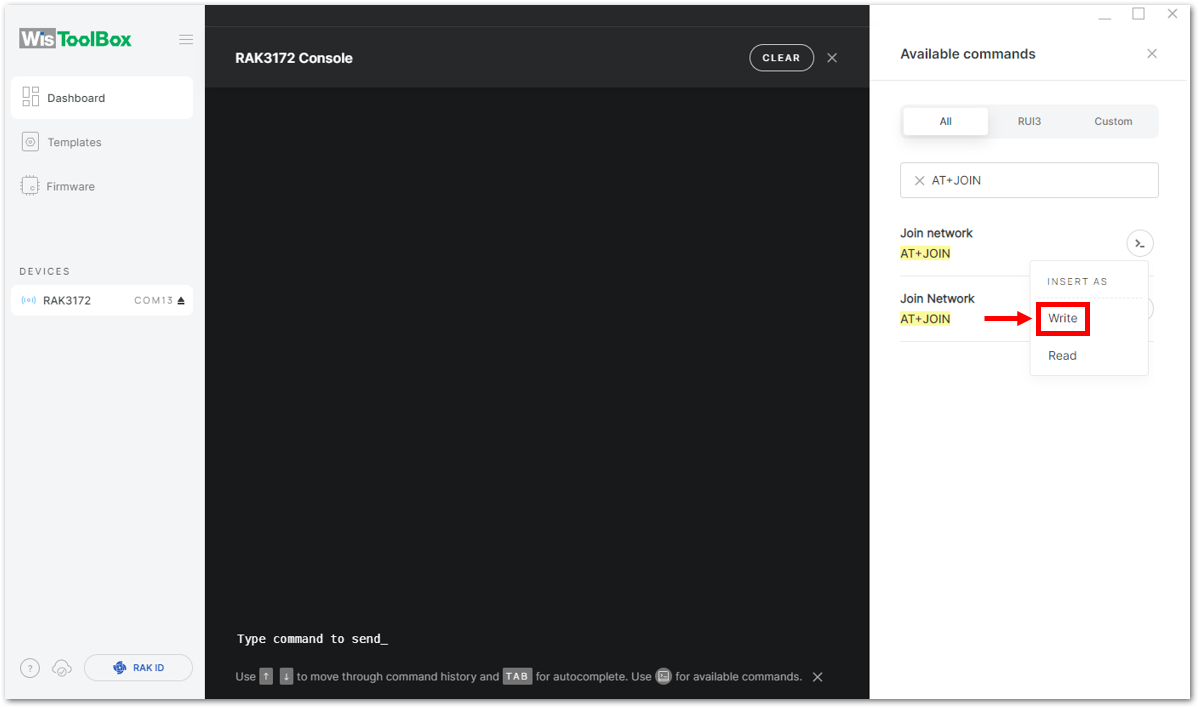Select the second Join Network entry
Screen dimensions: 1199x708
pyautogui.click(x=937, y=309)
